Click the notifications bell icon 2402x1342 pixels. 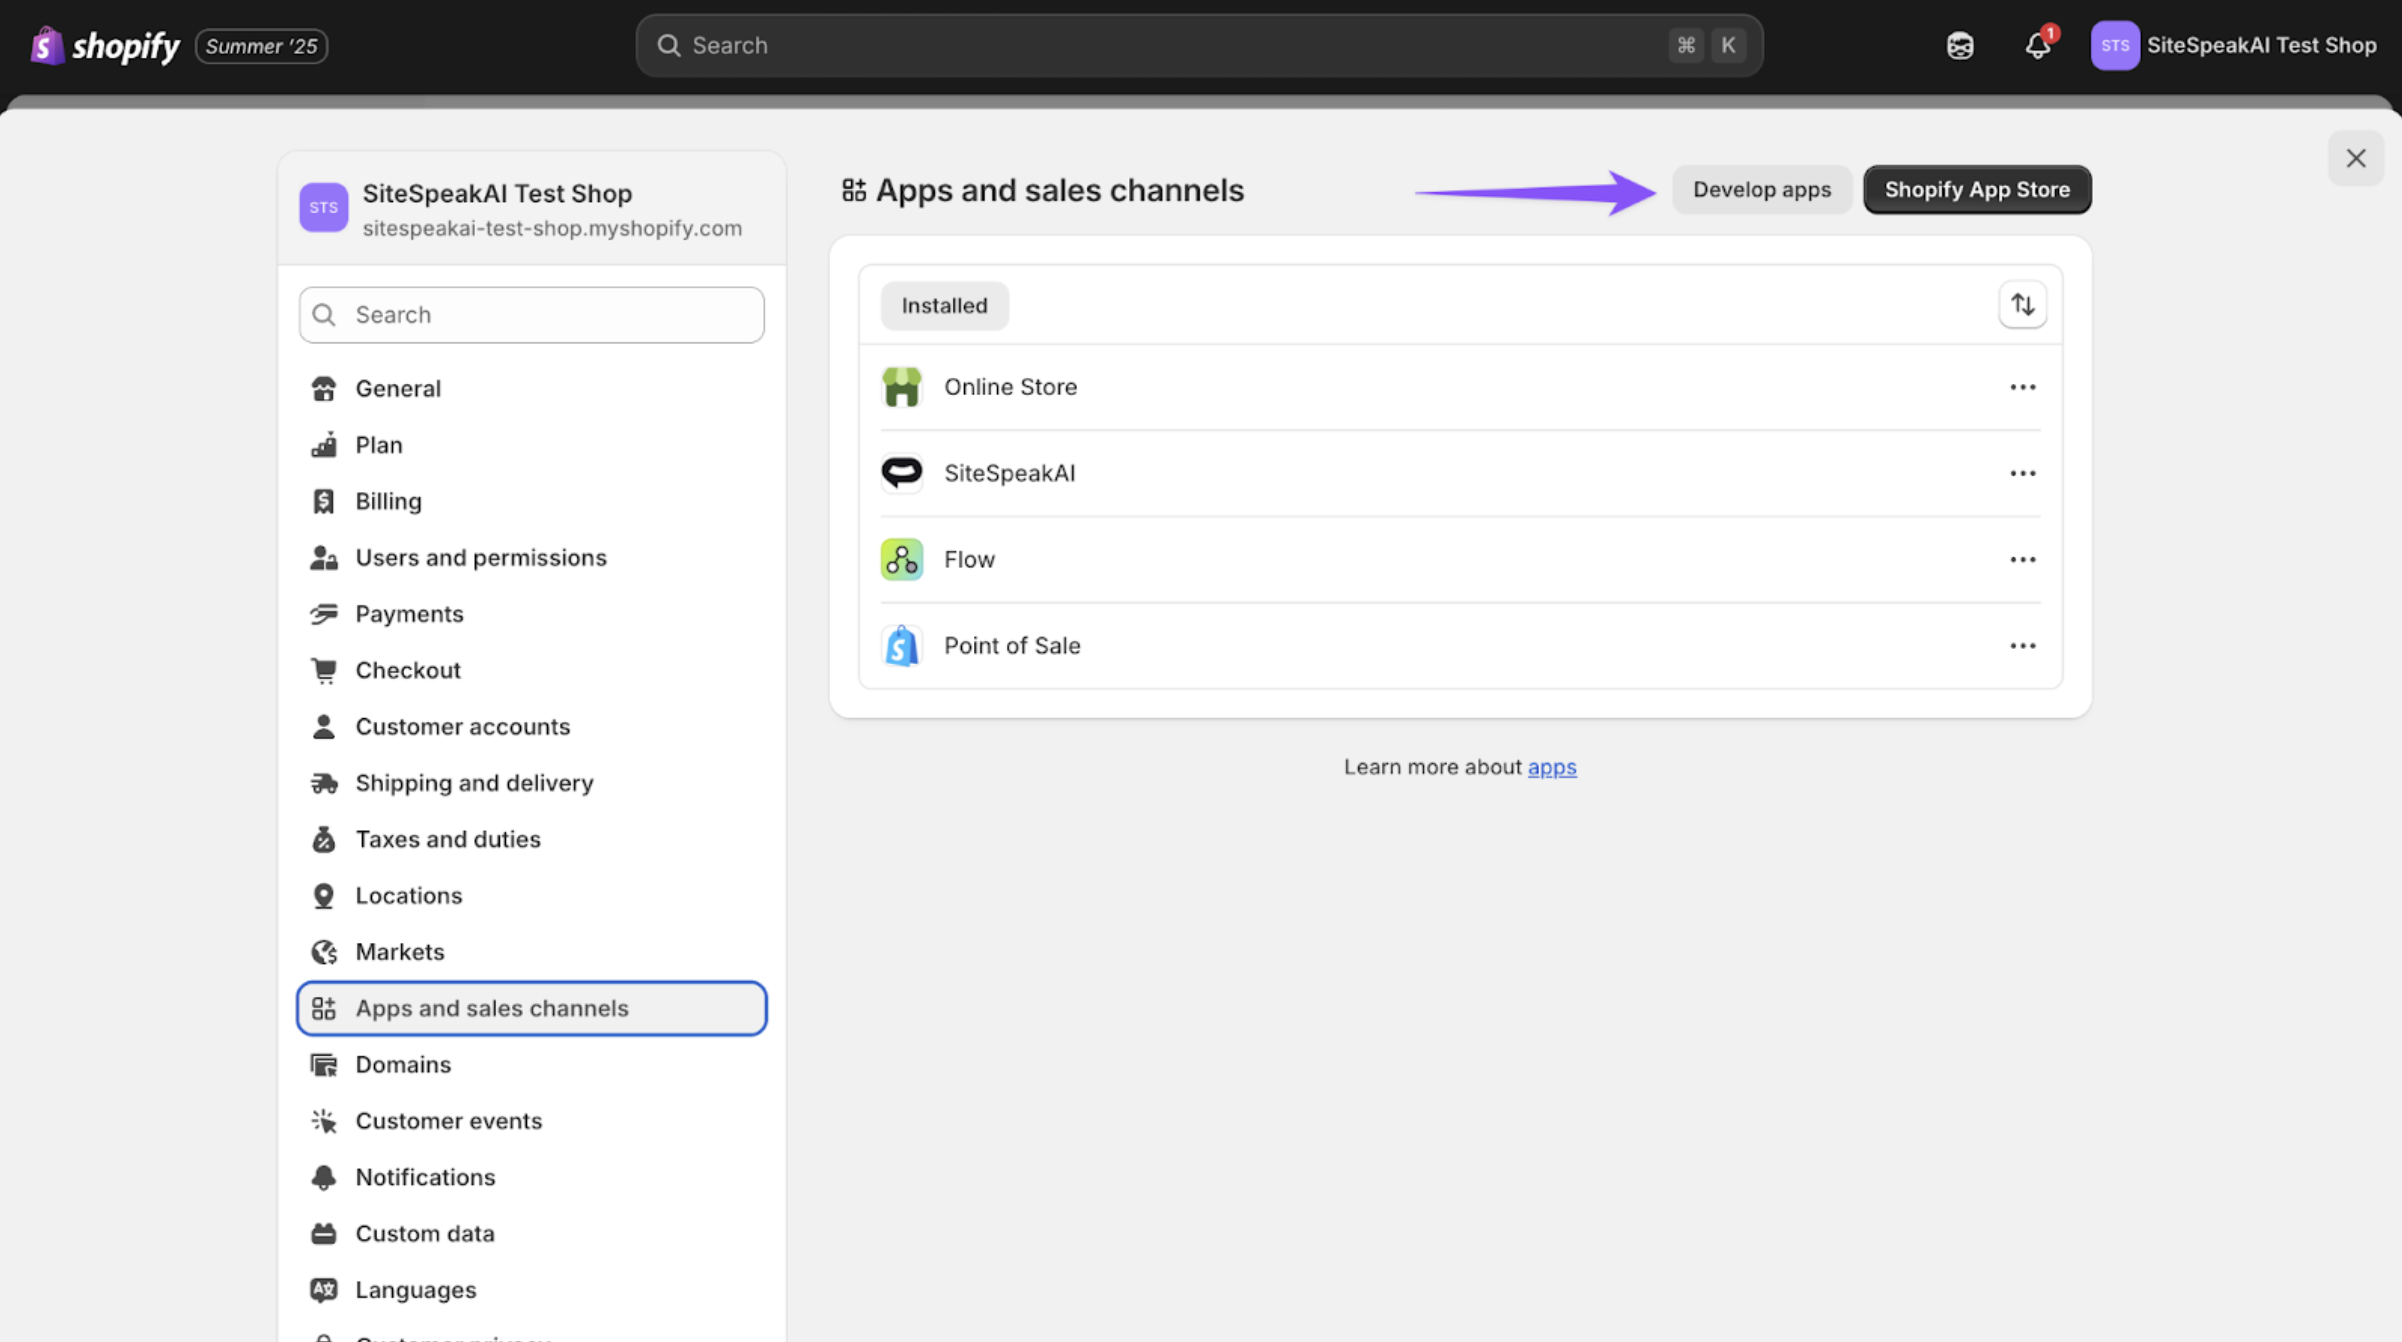coord(2037,45)
